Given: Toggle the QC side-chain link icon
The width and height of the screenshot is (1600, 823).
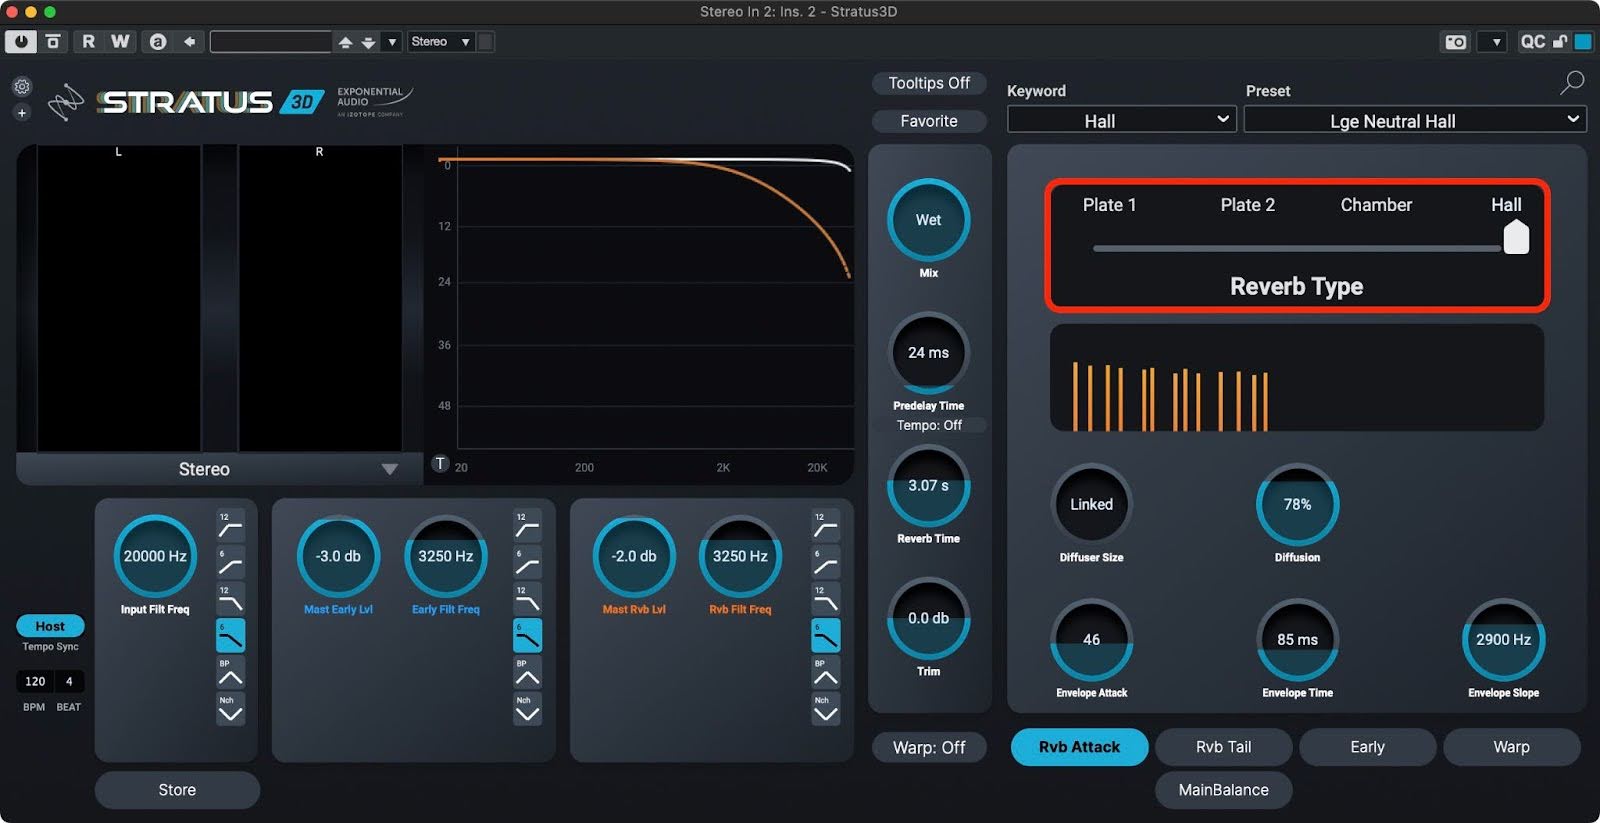Looking at the screenshot, I should pyautogui.click(x=1559, y=42).
